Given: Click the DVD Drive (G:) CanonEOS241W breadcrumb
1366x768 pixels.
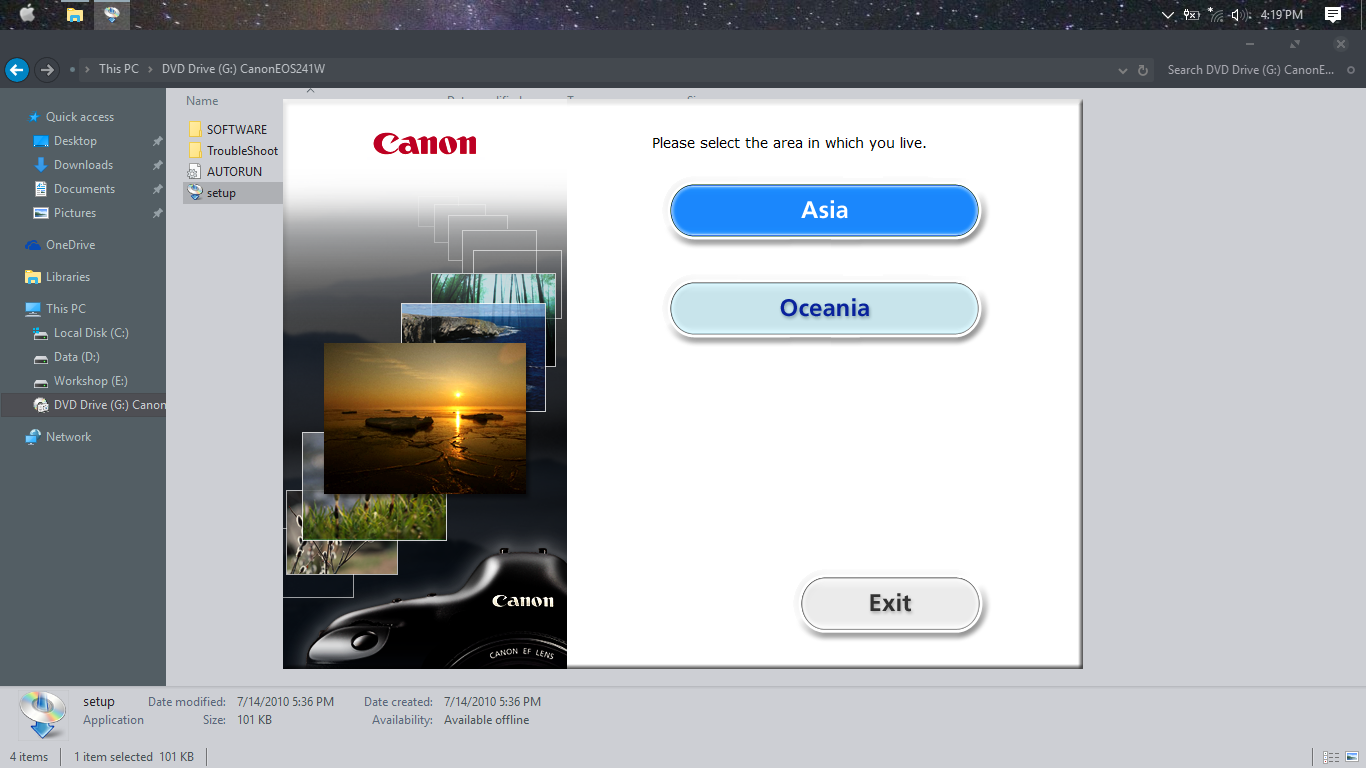Looking at the screenshot, I should [x=243, y=69].
